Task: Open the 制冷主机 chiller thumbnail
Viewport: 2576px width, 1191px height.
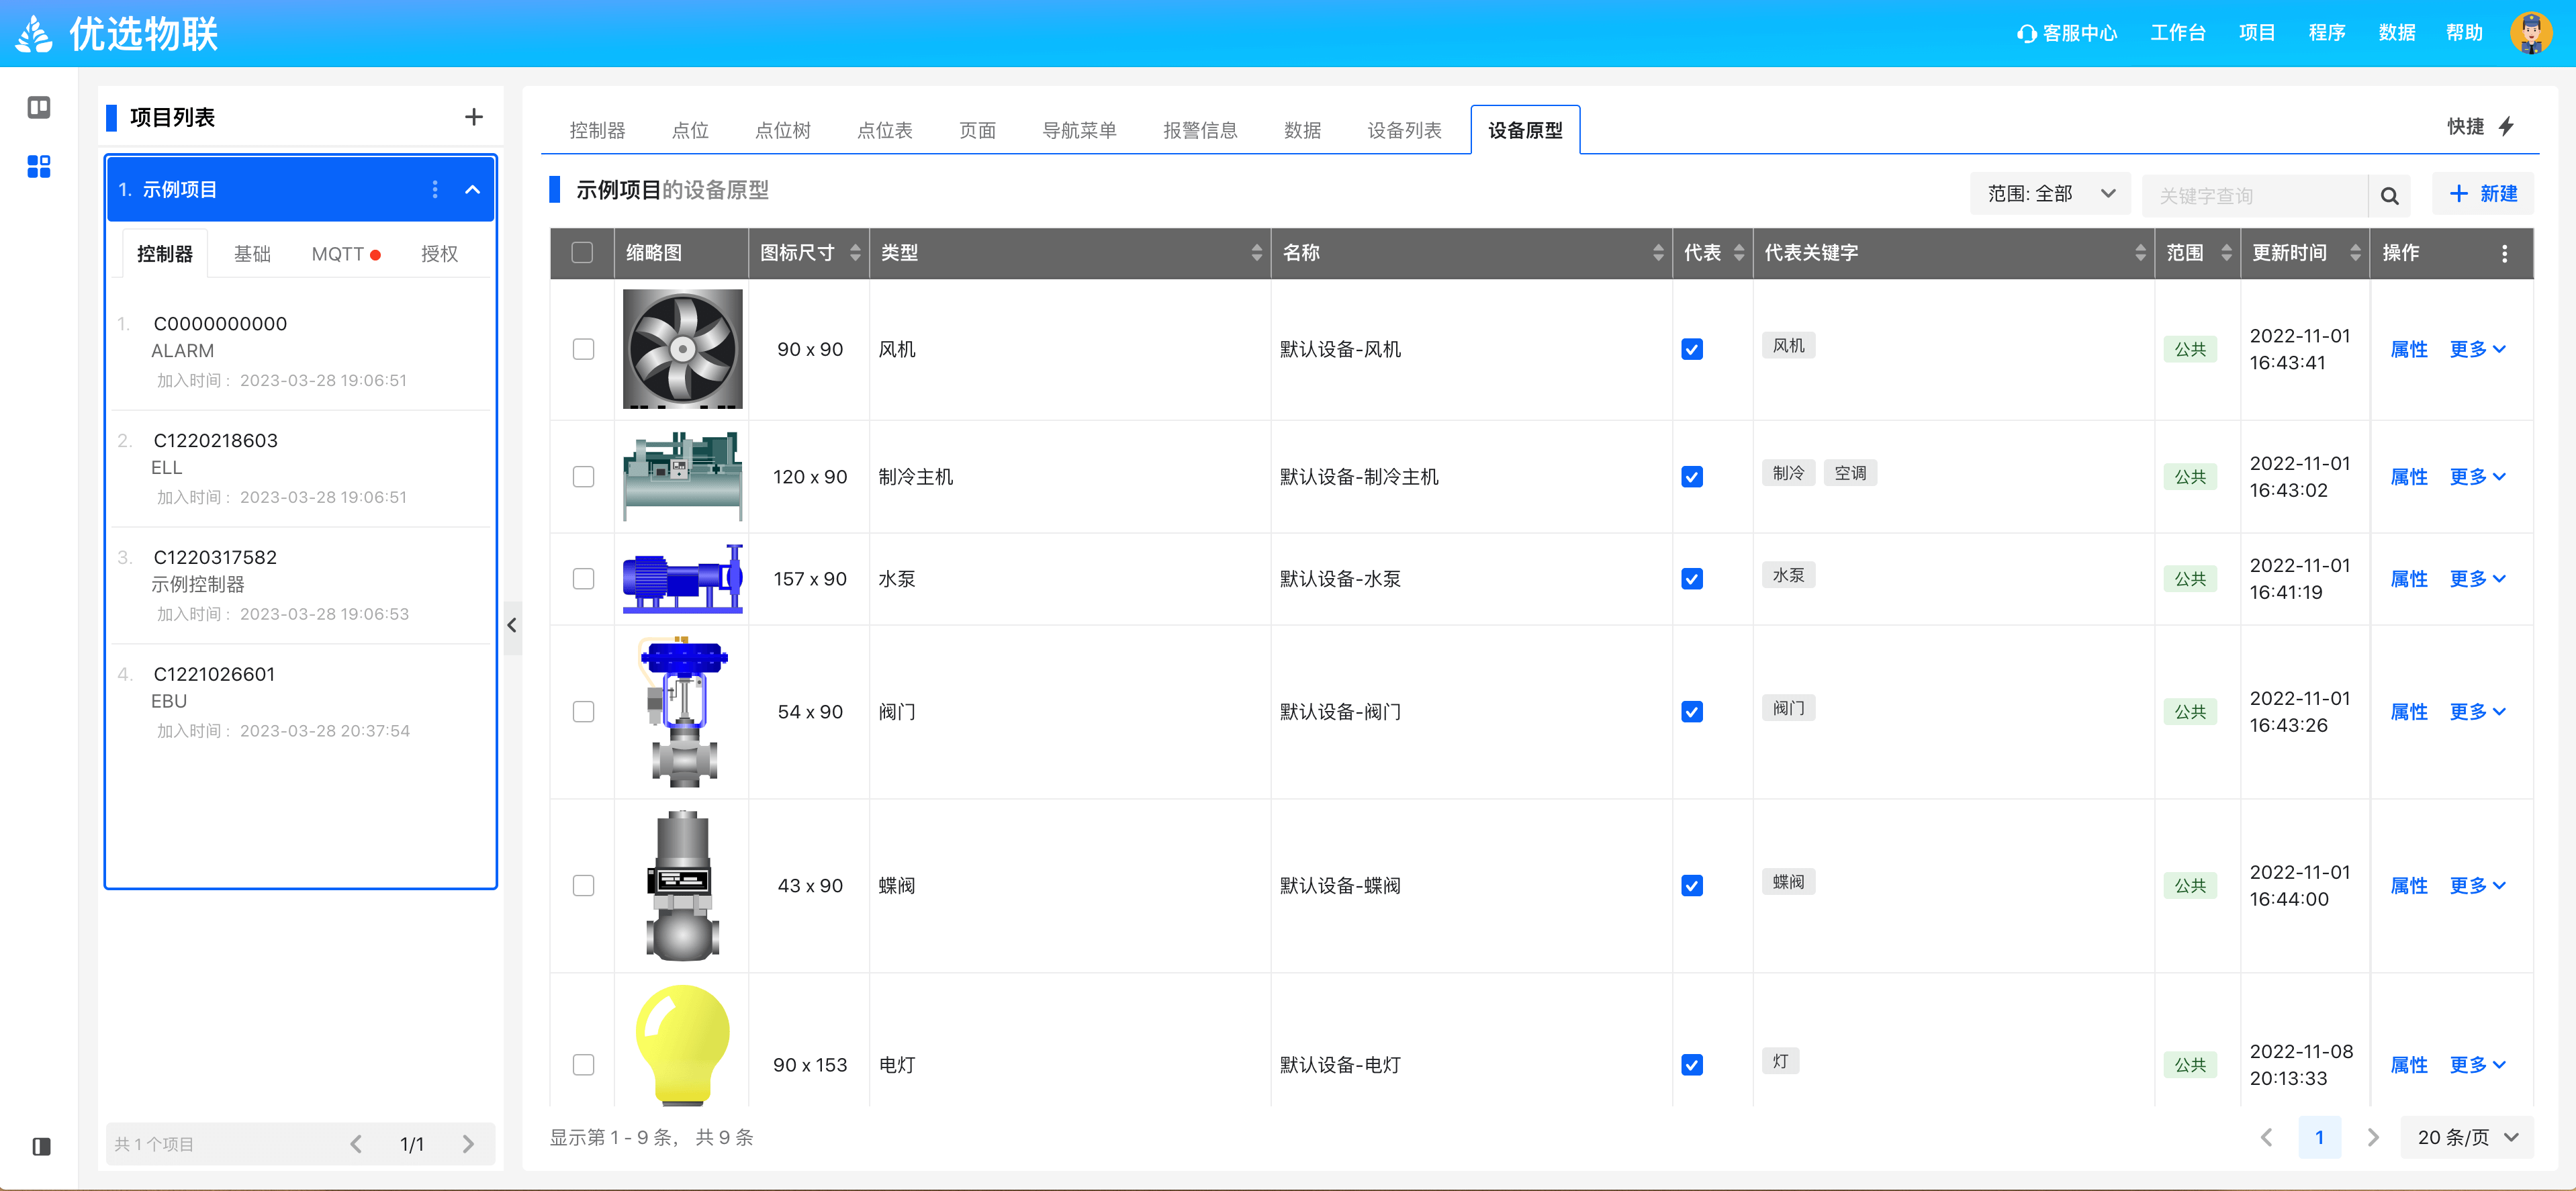Action: coord(682,476)
